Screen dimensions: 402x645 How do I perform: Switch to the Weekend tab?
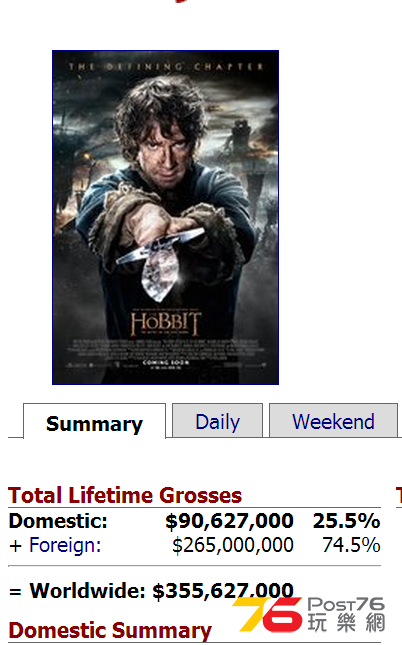pyautogui.click(x=333, y=420)
